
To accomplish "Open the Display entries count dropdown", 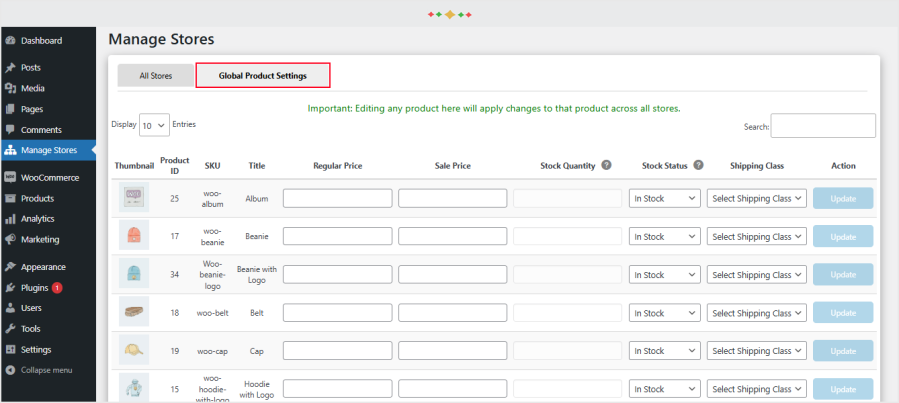I will click(x=154, y=125).
